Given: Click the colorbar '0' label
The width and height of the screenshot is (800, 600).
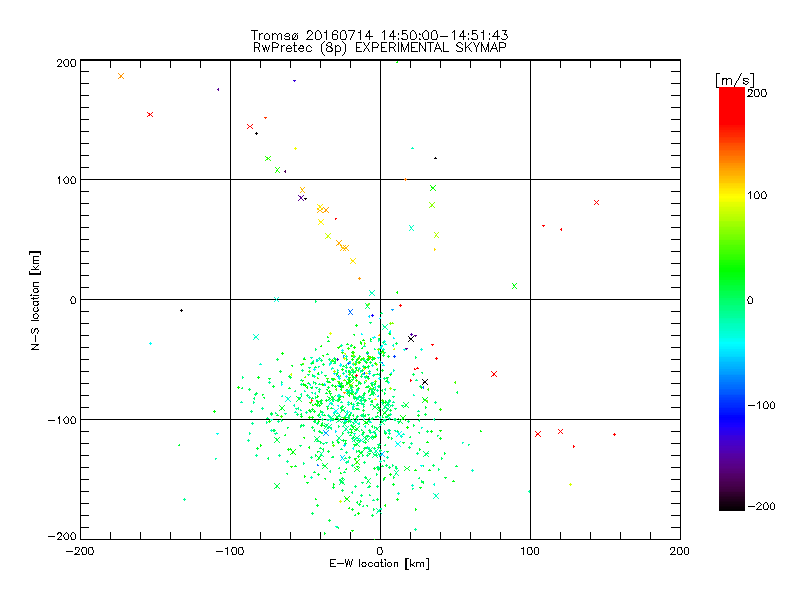Looking at the screenshot, I should (x=749, y=300).
